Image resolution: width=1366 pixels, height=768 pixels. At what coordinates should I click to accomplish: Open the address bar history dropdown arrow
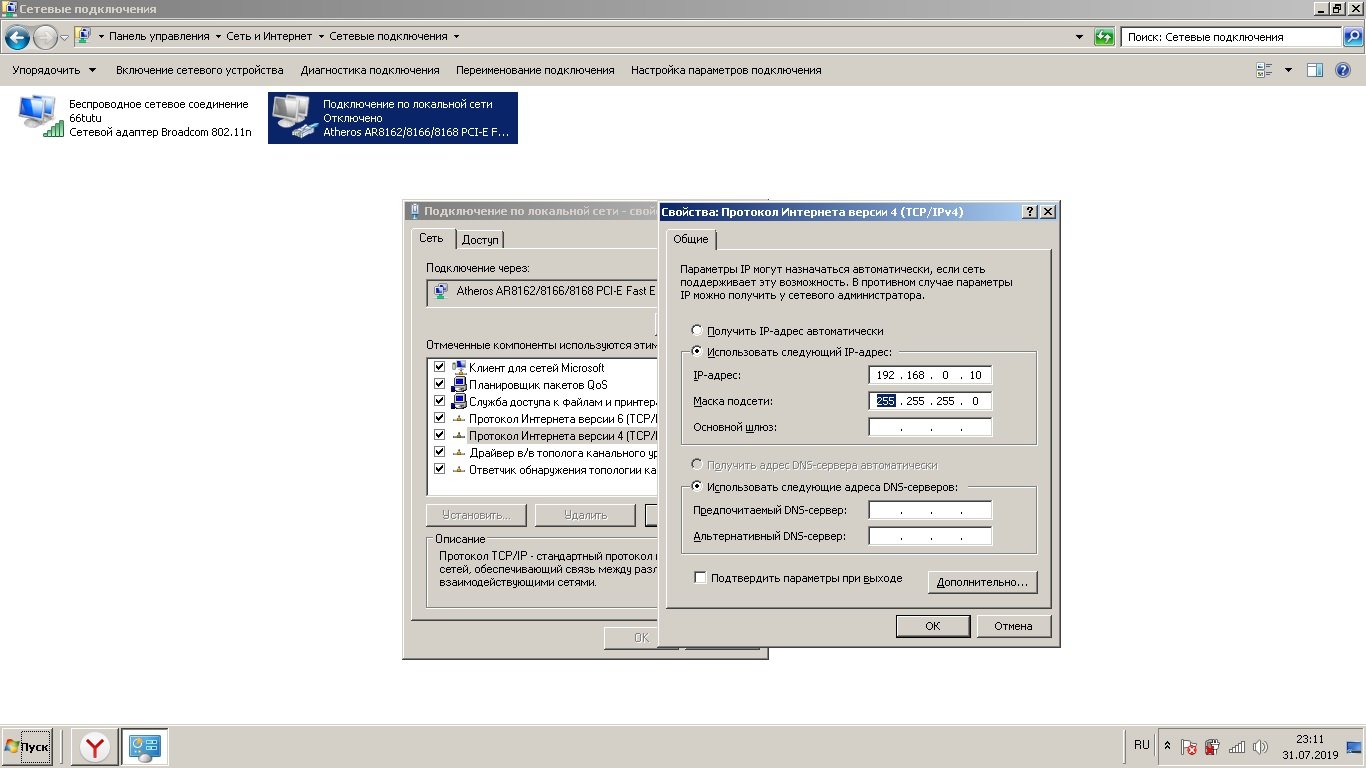click(1079, 37)
